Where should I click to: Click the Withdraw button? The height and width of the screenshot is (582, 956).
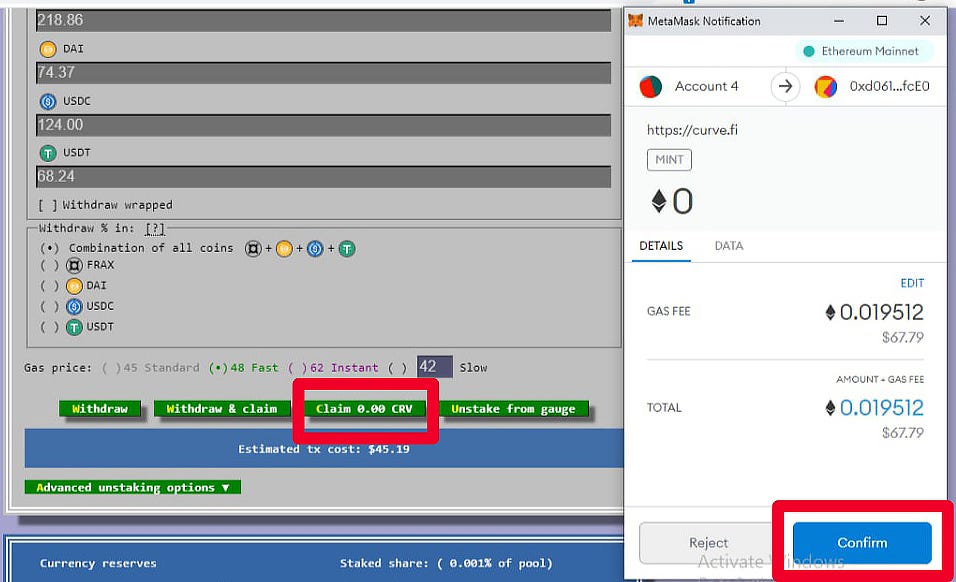click(x=100, y=409)
